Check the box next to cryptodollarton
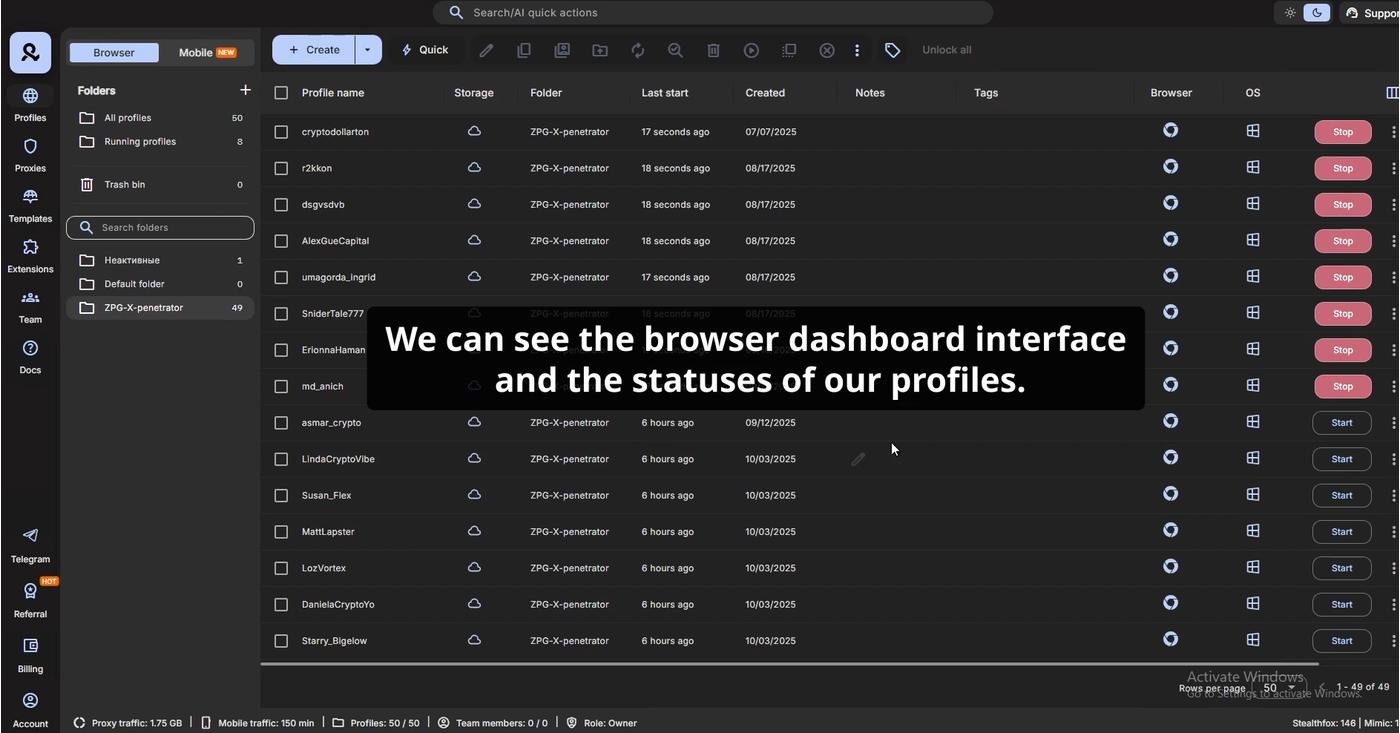The width and height of the screenshot is (1400, 733). (281, 132)
